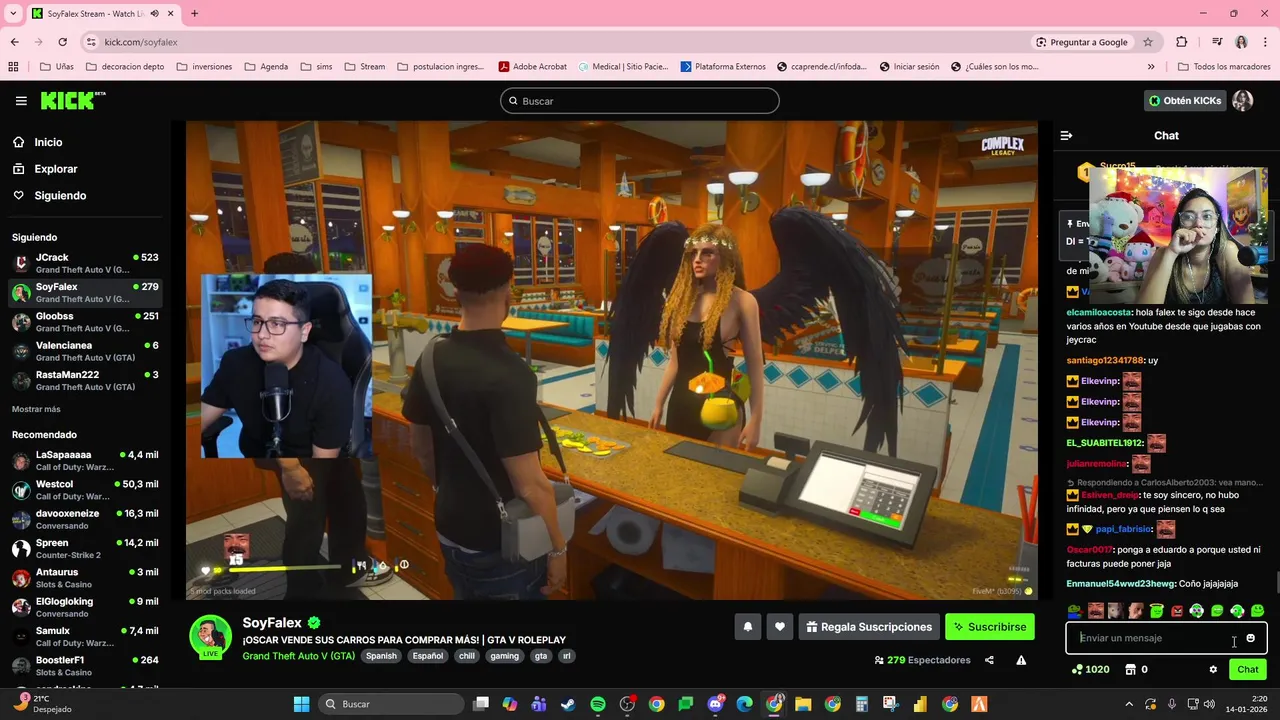Open a new Chrome tab
The width and height of the screenshot is (1280, 720).
194,14
